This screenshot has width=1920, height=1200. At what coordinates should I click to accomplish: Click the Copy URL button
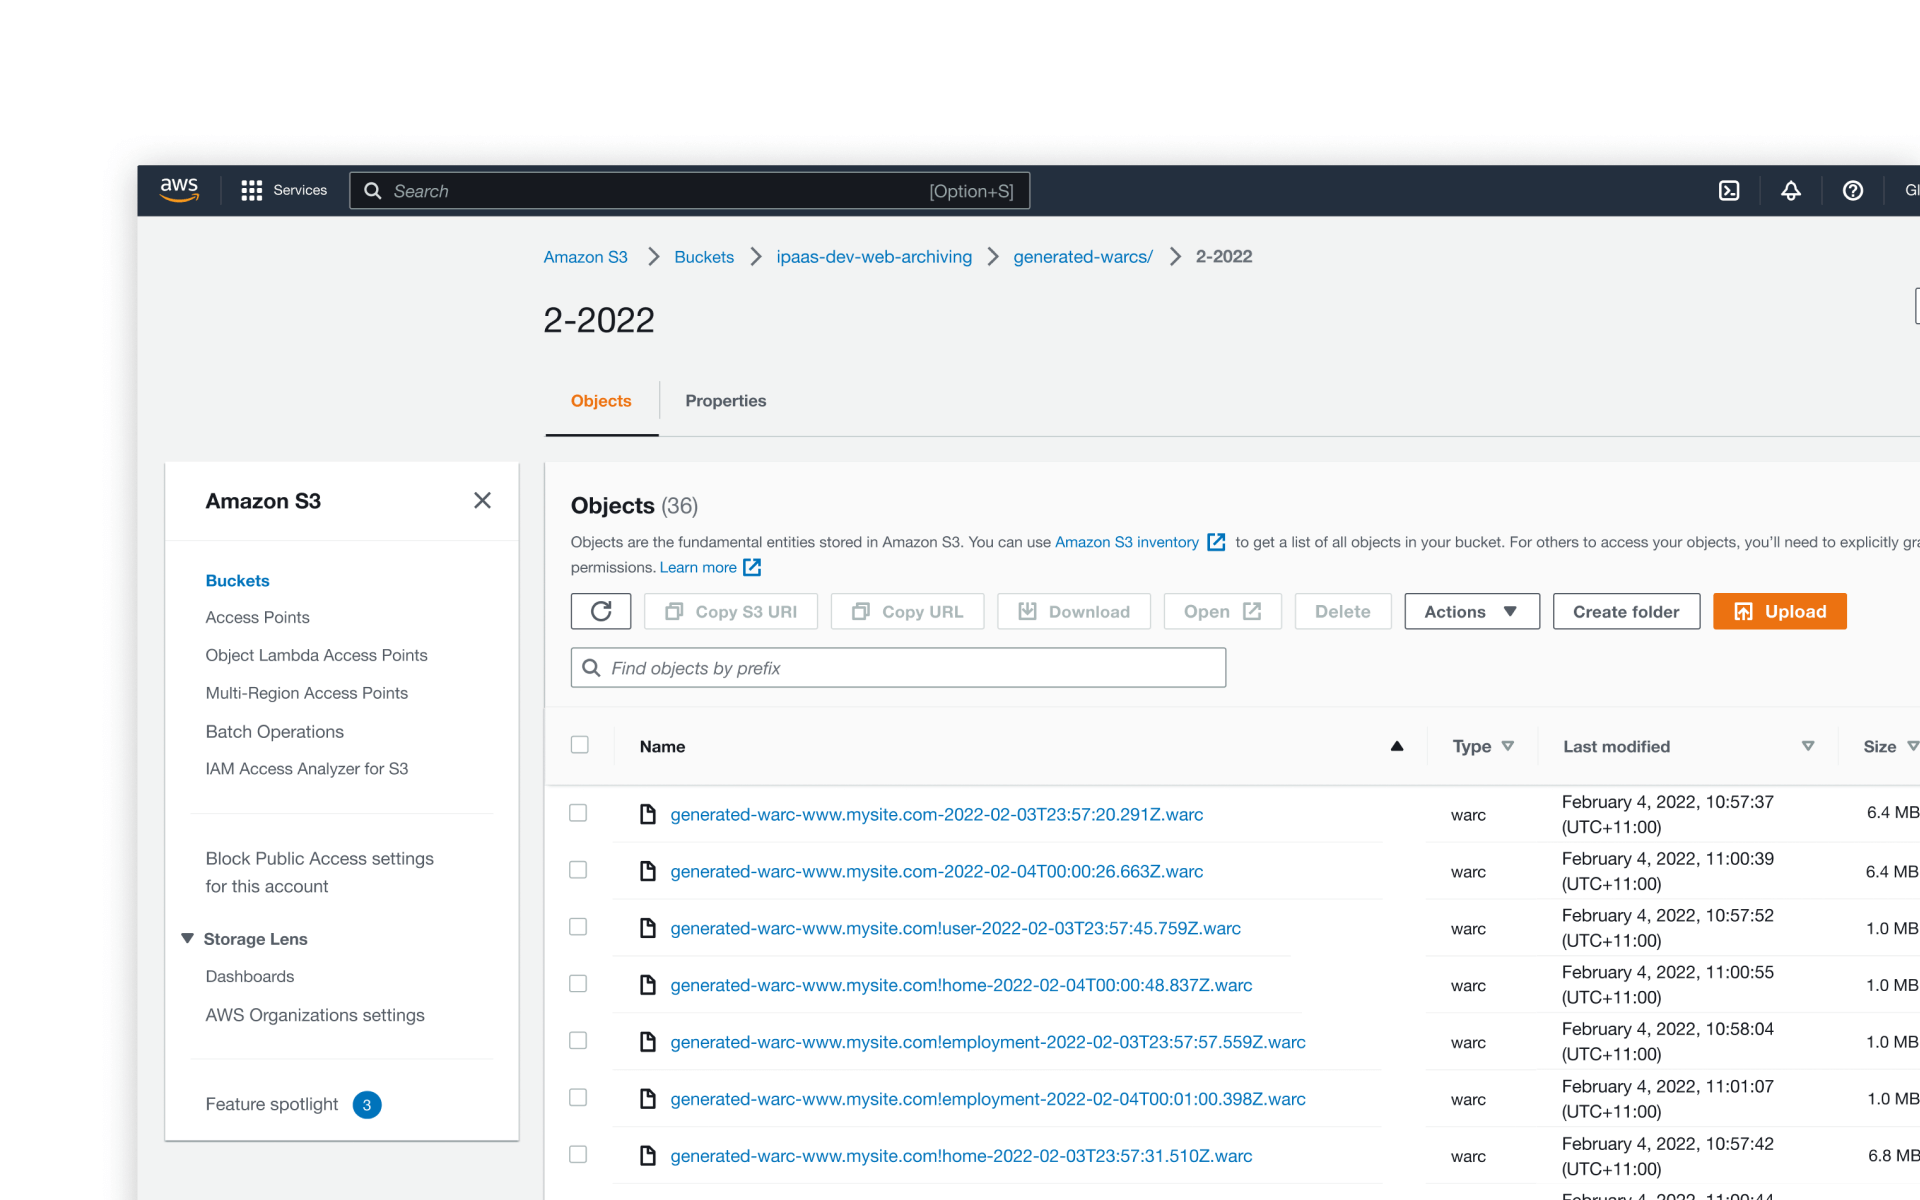click(907, 611)
